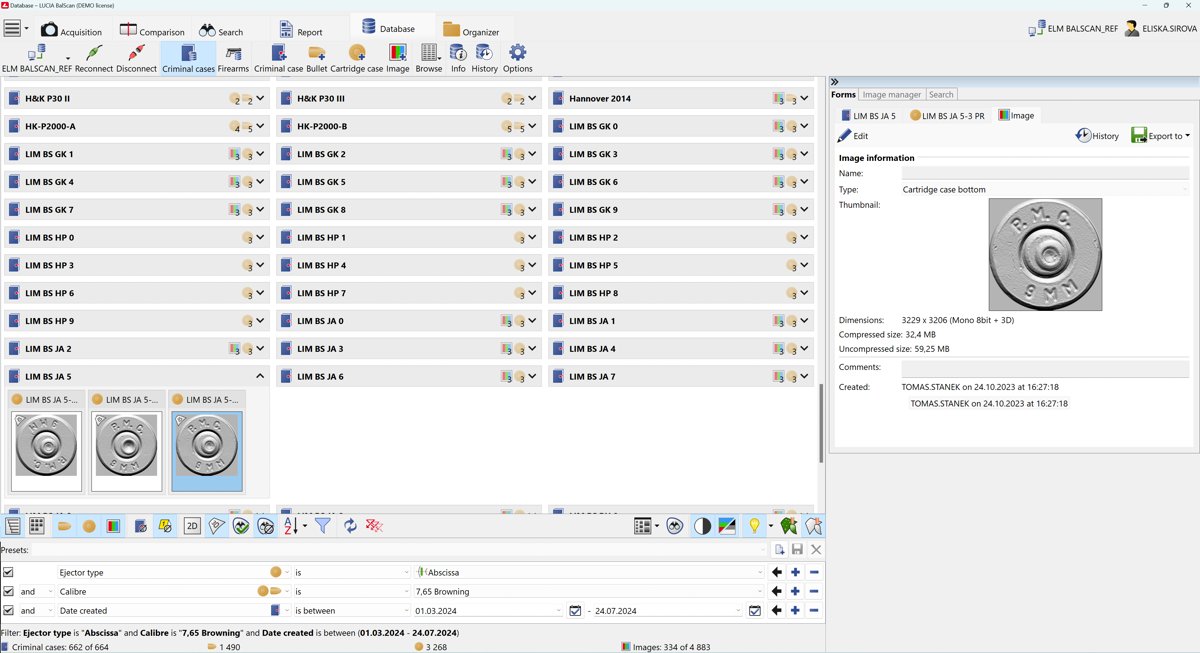1200x653 pixels.
Task: Toggle the light bulb illumination control
Action: pos(754,526)
